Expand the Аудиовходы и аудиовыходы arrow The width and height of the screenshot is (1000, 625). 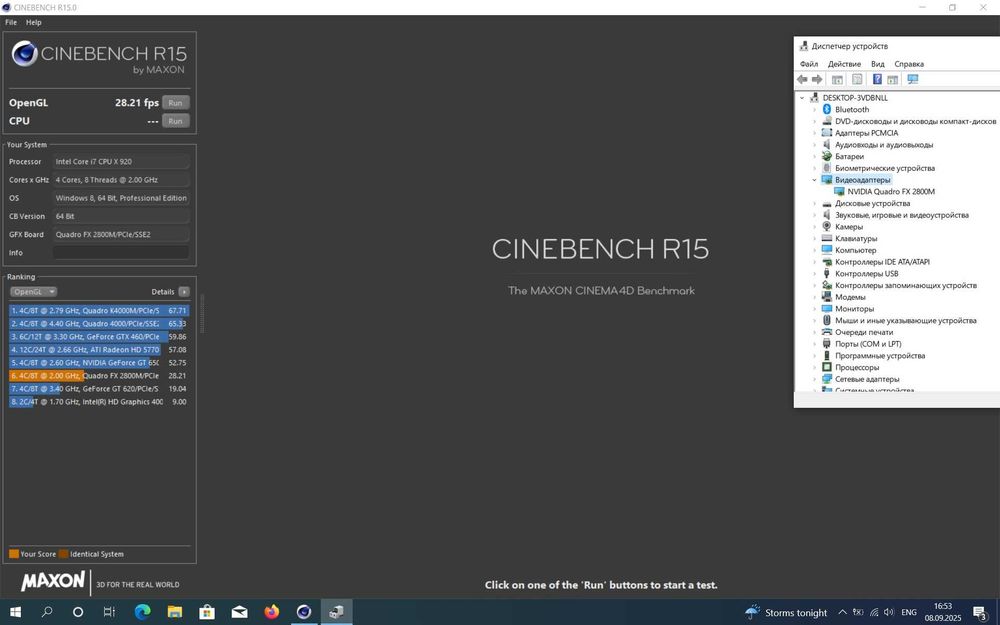pos(814,145)
